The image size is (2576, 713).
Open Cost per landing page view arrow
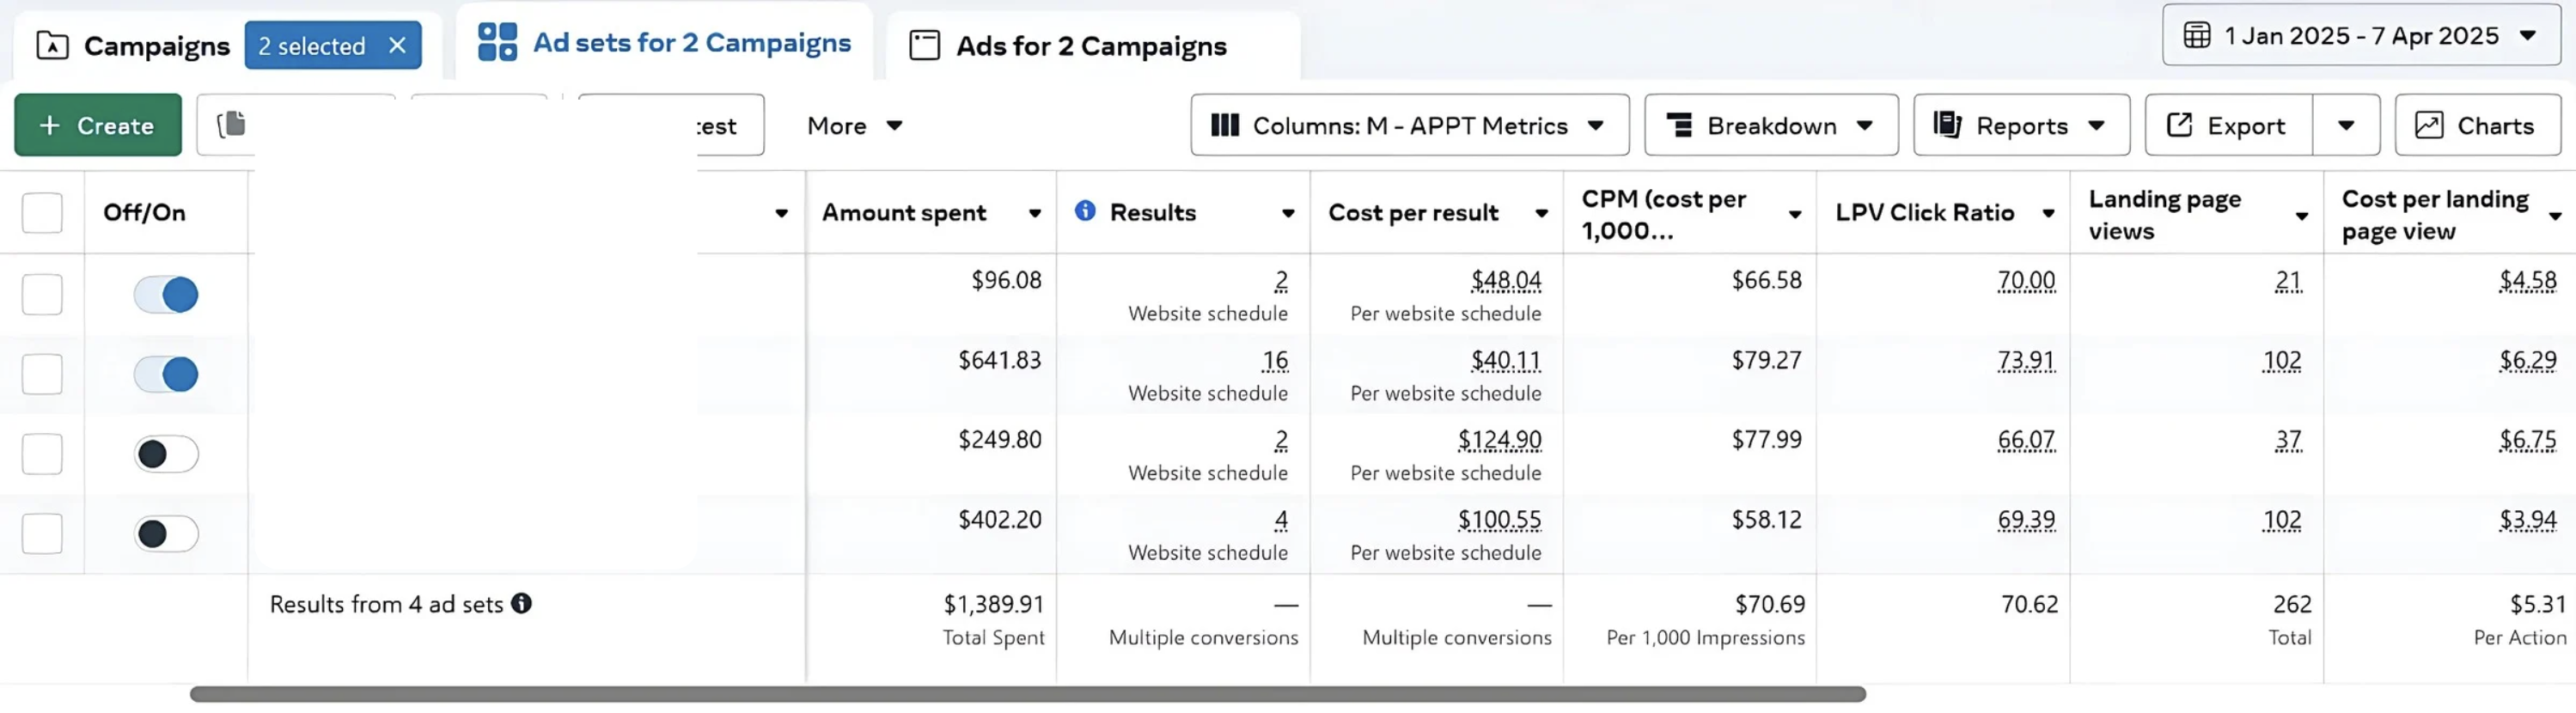coord(2555,216)
